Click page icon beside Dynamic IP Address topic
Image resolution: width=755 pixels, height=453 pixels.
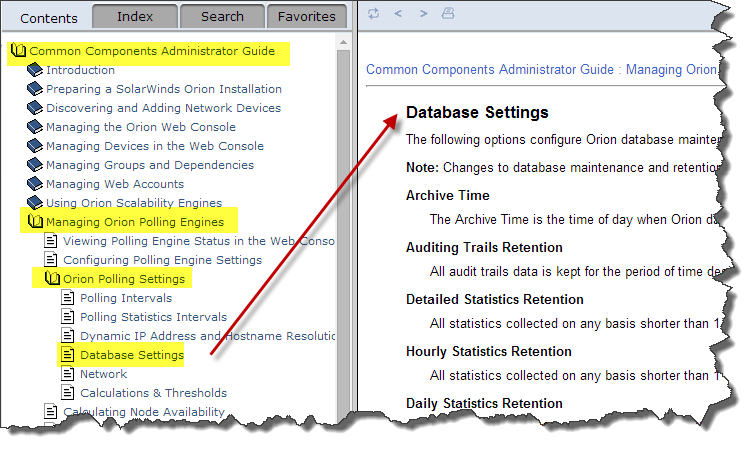click(68, 336)
